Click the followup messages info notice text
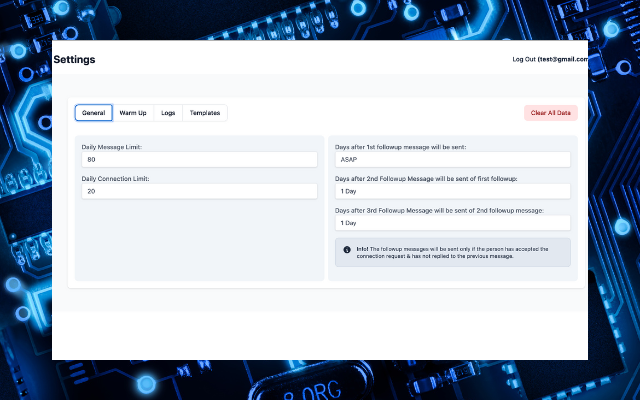 (x=452, y=253)
